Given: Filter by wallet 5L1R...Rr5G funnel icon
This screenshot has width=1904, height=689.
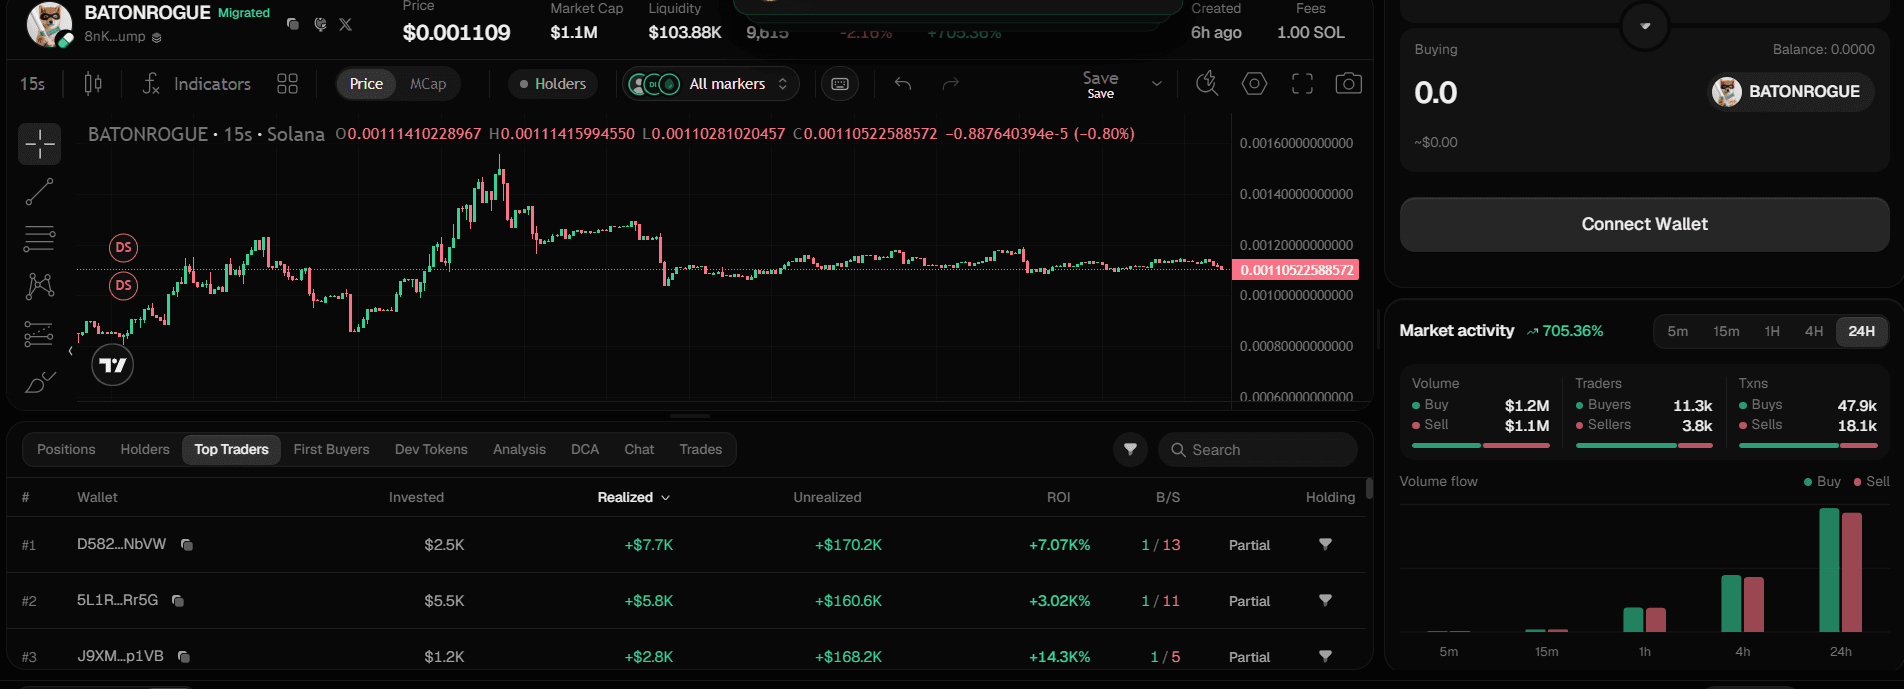Looking at the screenshot, I should 1325,600.
